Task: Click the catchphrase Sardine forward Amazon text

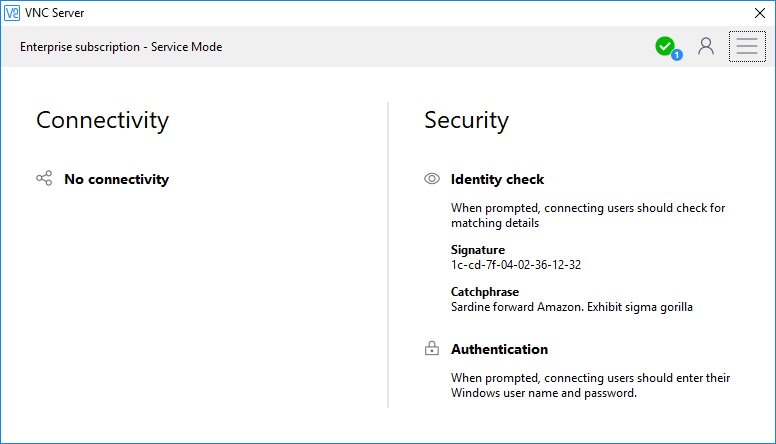Action: pos(572,307)
